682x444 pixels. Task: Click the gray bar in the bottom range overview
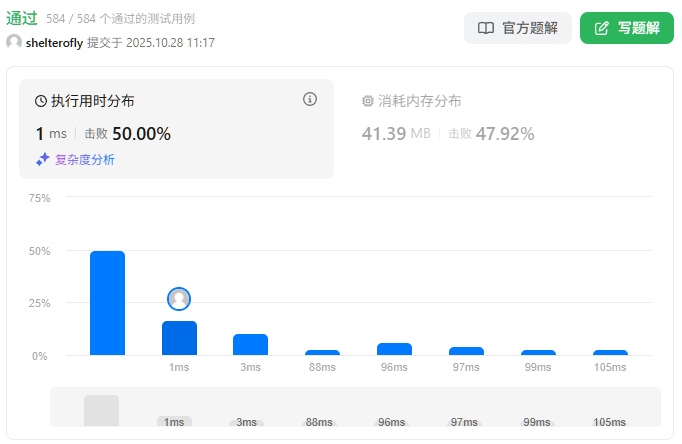101,411
